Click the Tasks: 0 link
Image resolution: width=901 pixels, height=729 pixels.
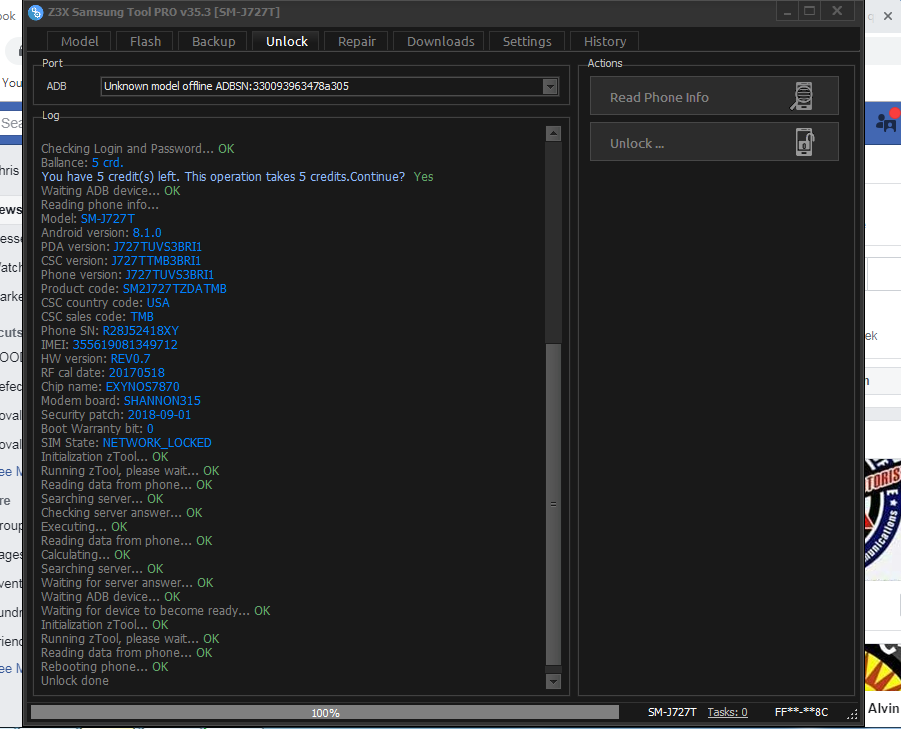tap(727, 712)
